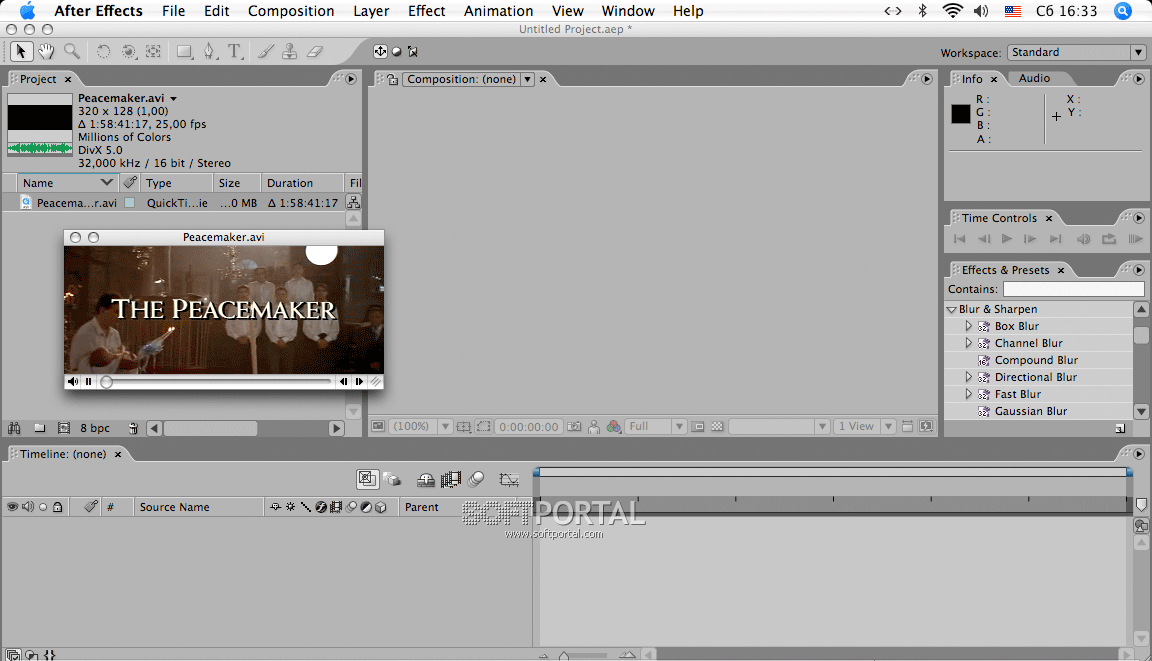Expand the Directional Blur presets
Viewport: 1152px width, 661px height.
(x=968, y=377)
